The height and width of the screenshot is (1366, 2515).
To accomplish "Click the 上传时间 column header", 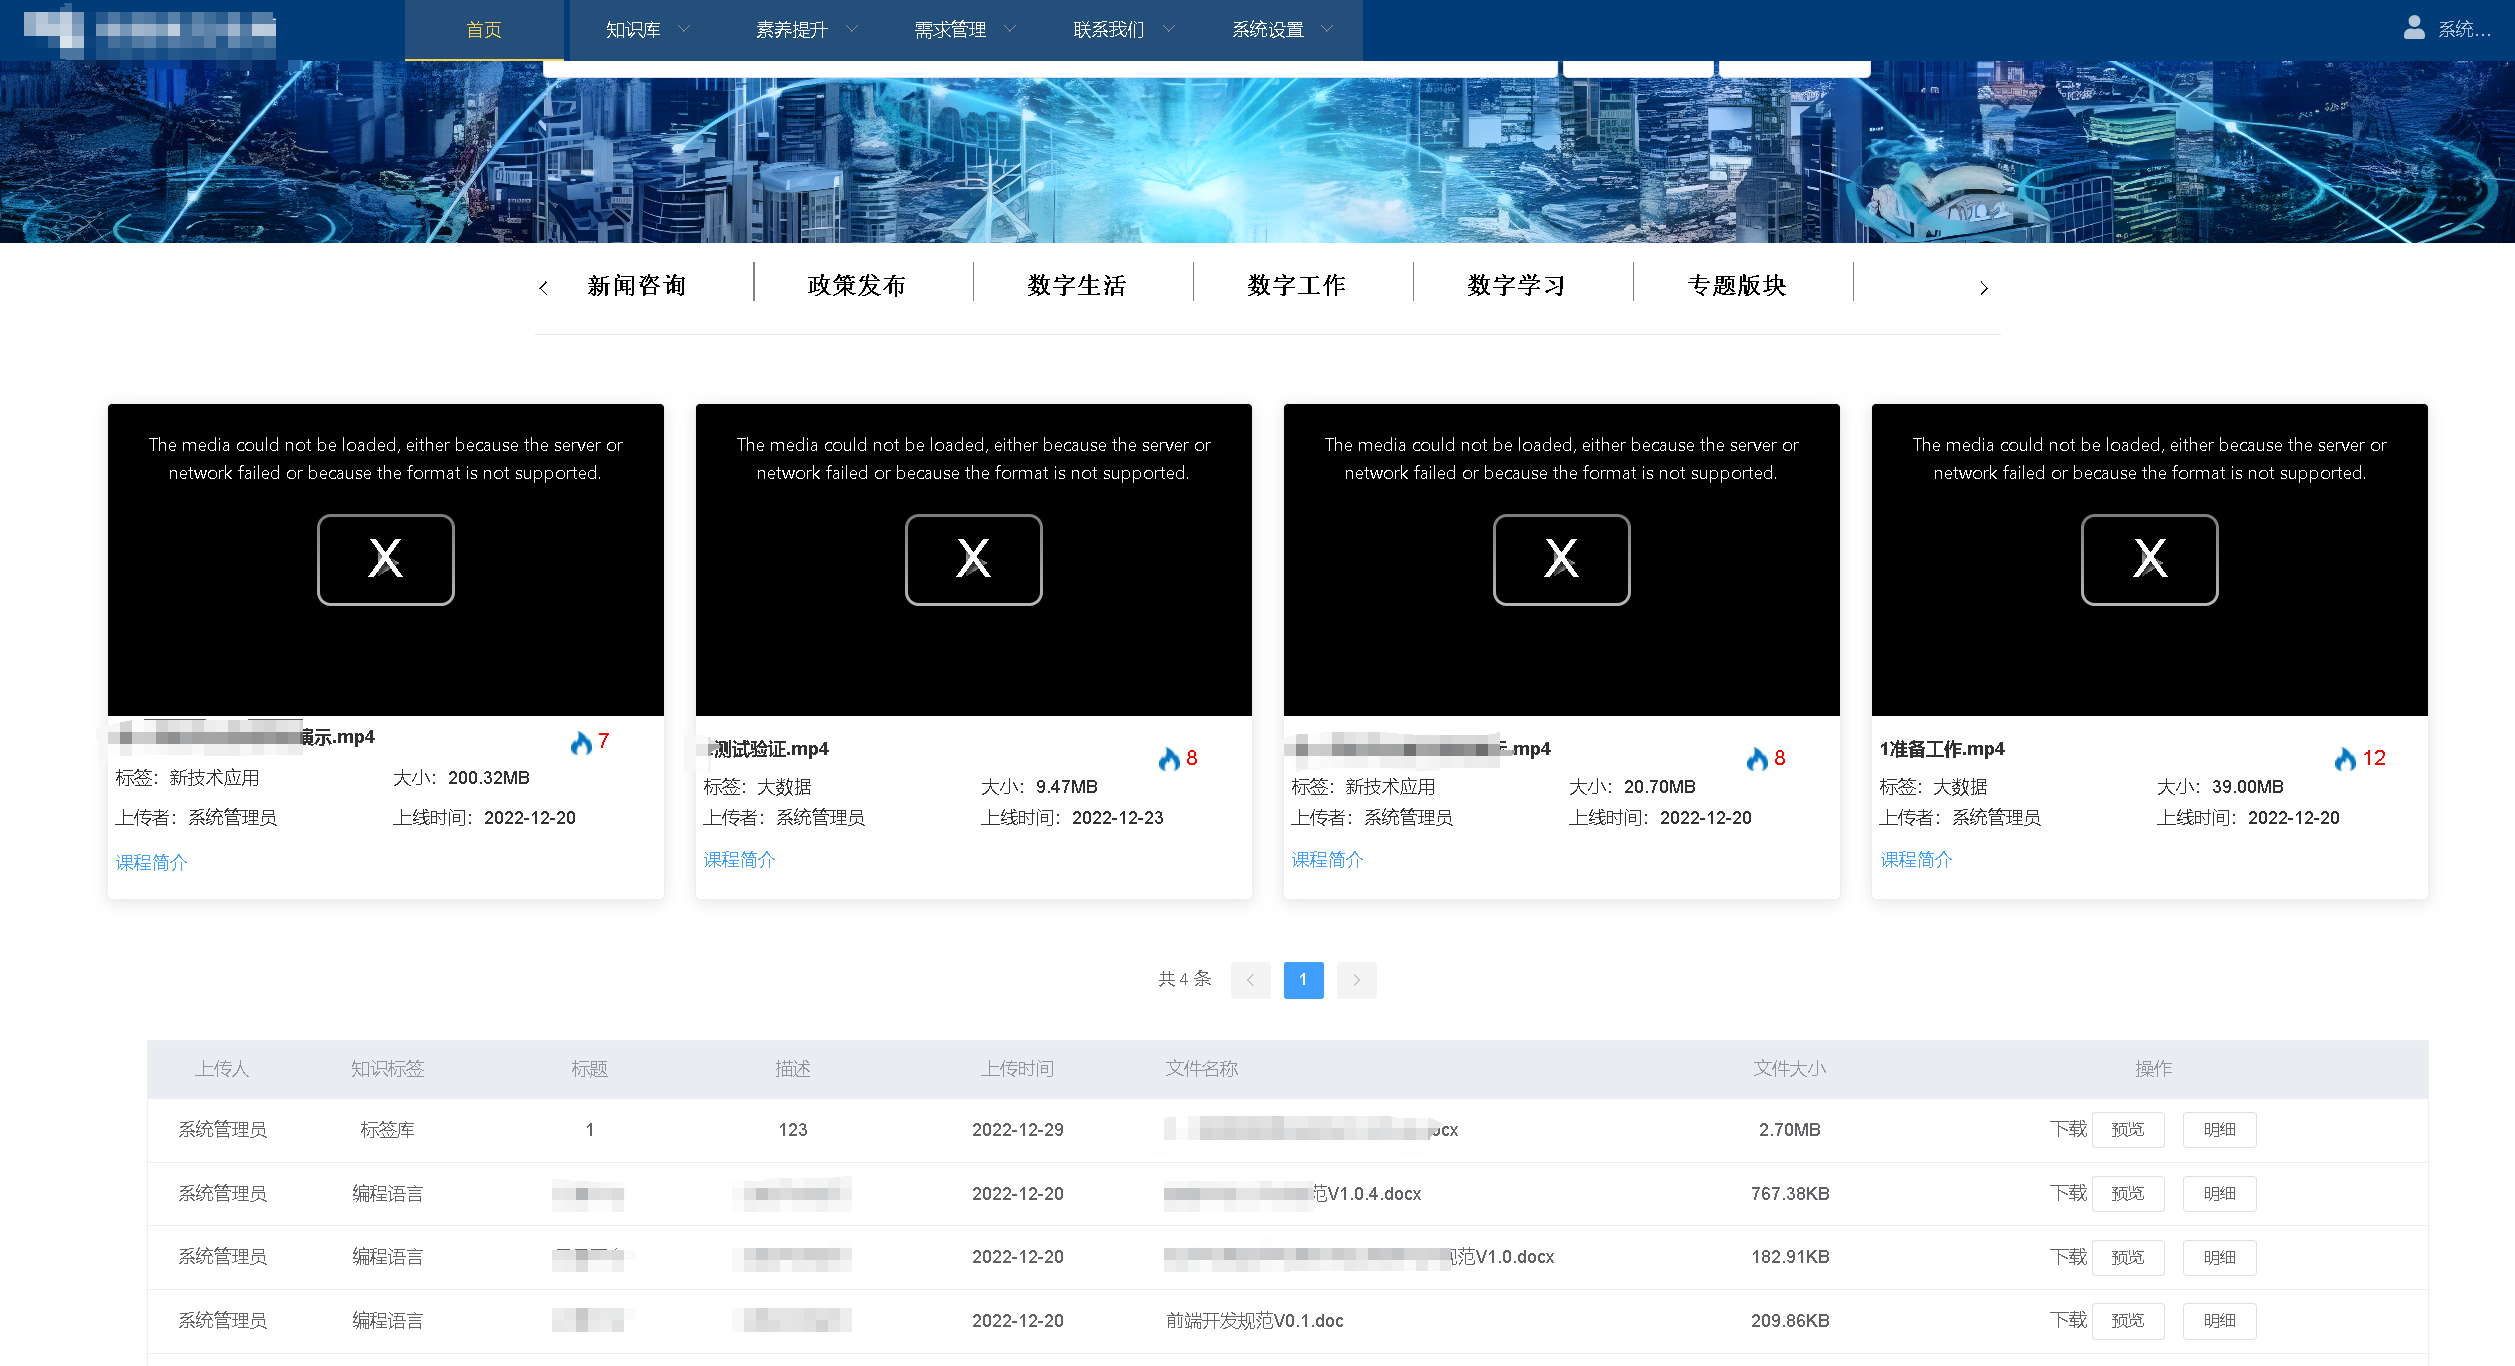I will click(1018, 1069).
